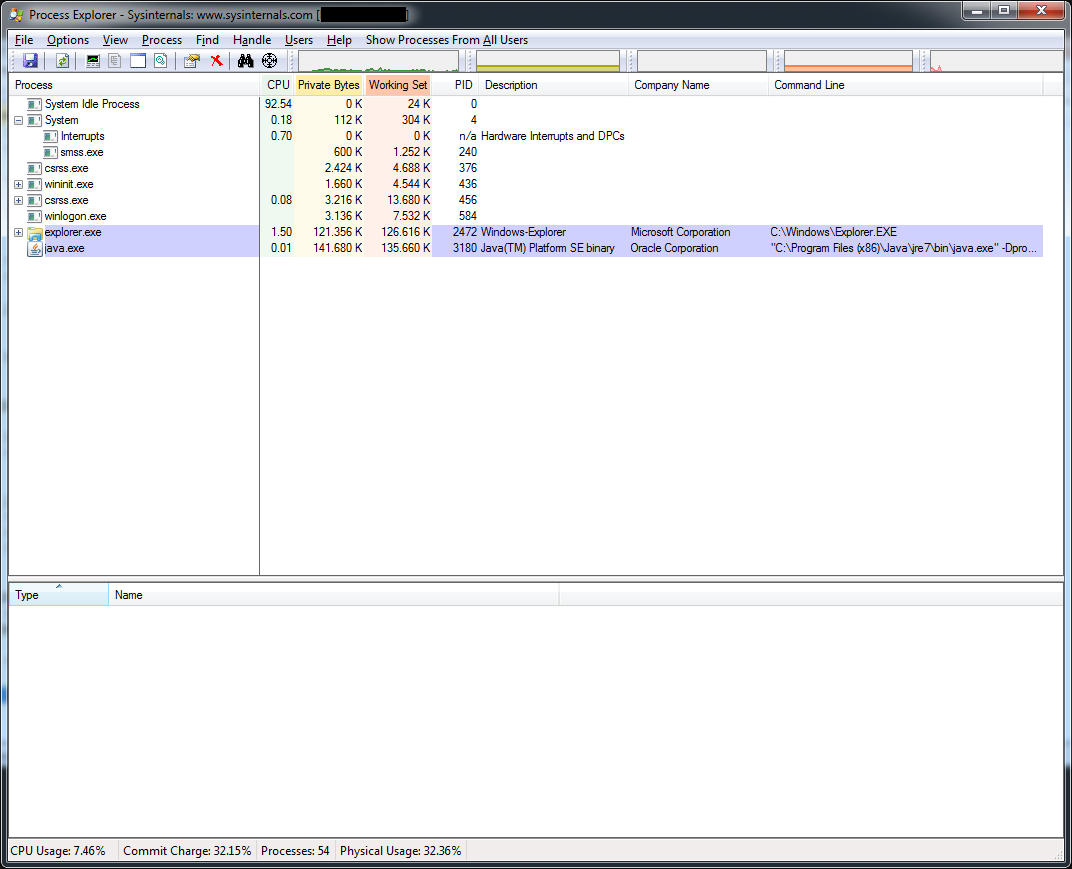Expand the explorer.exe tree node
Viewport: 1072px width, 869px height.
pos(18,232)
